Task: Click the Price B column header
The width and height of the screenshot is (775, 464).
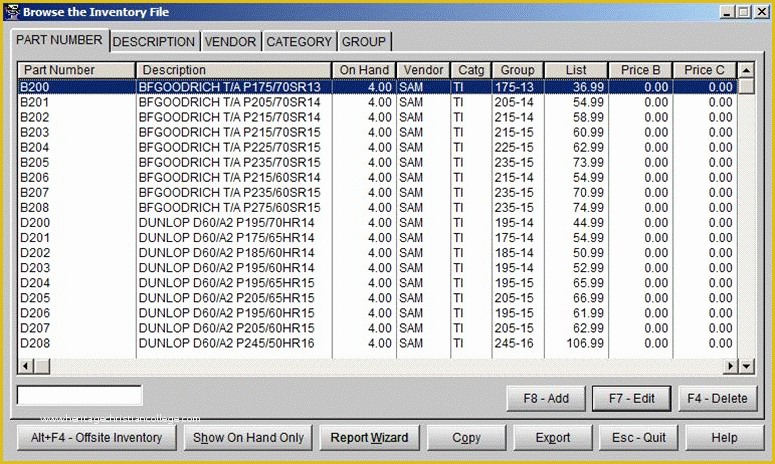Action: click(x=641, y=70)
